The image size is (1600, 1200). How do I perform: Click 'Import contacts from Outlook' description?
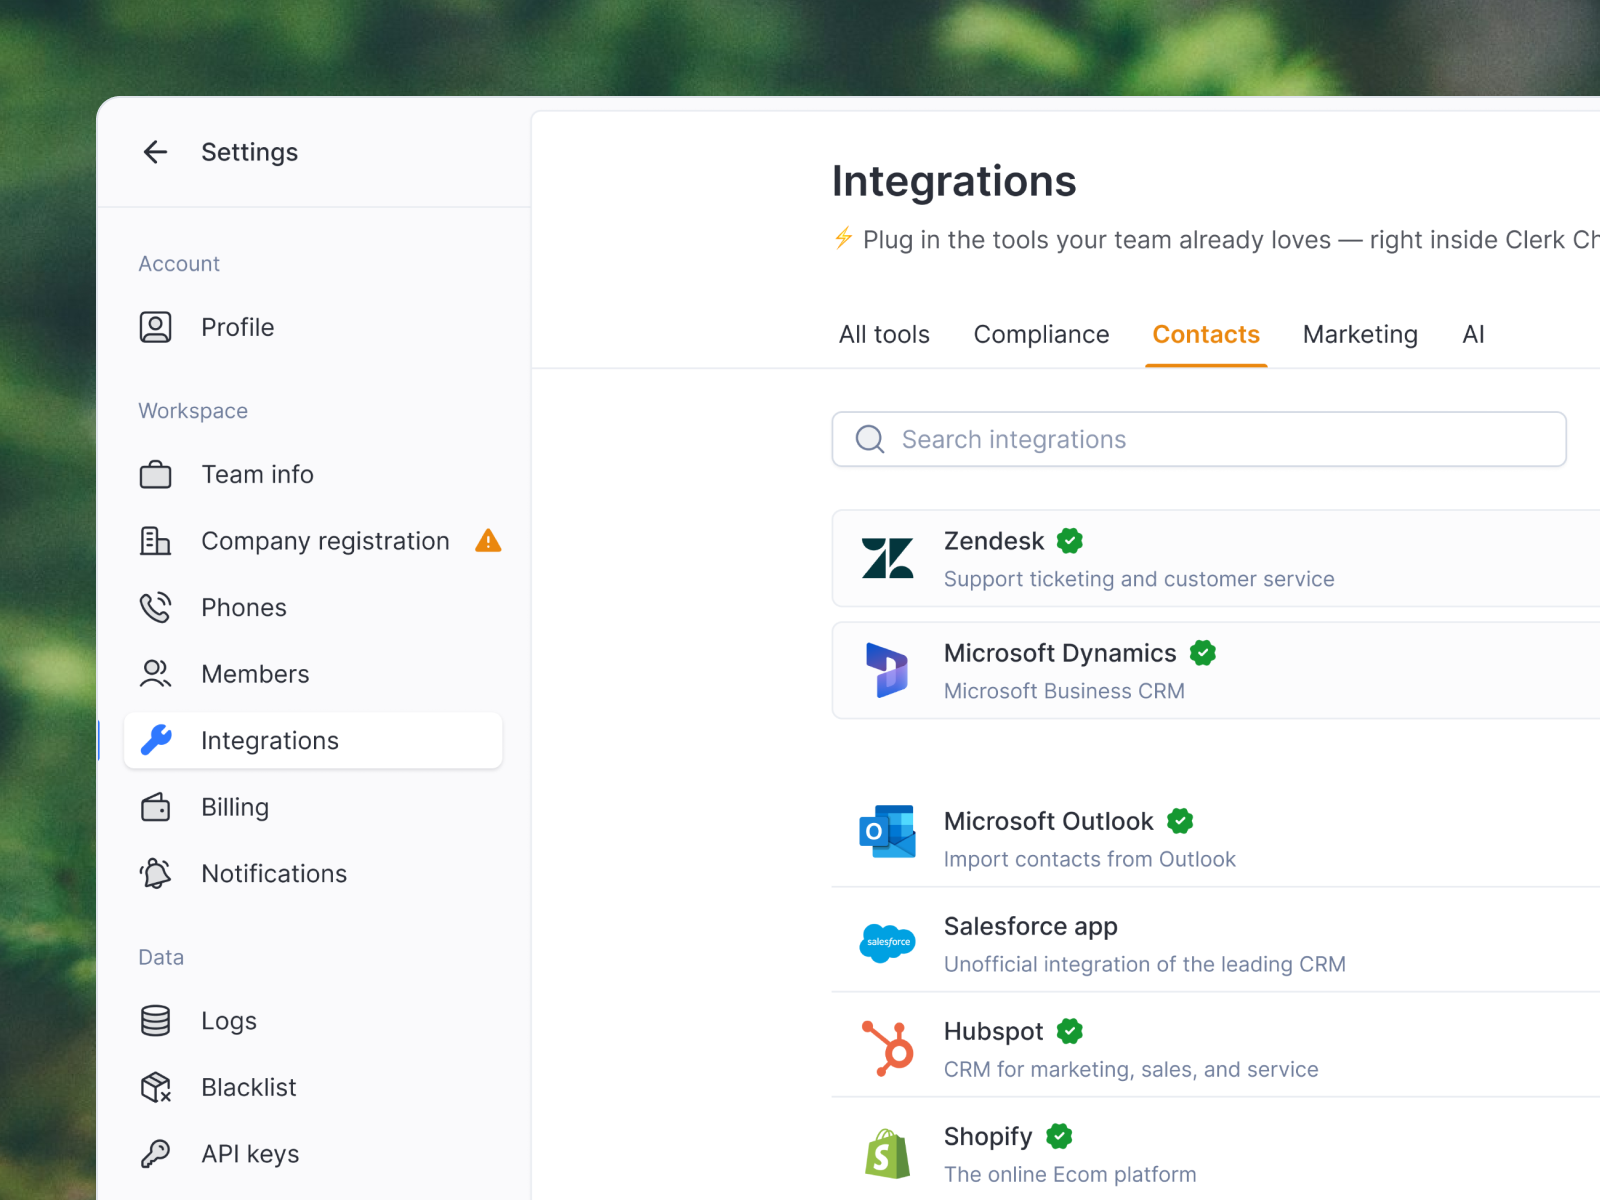(1090, 859)
